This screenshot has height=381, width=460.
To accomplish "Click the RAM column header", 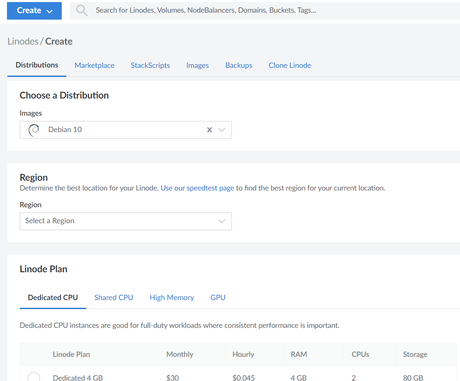I will pos(299,354).
